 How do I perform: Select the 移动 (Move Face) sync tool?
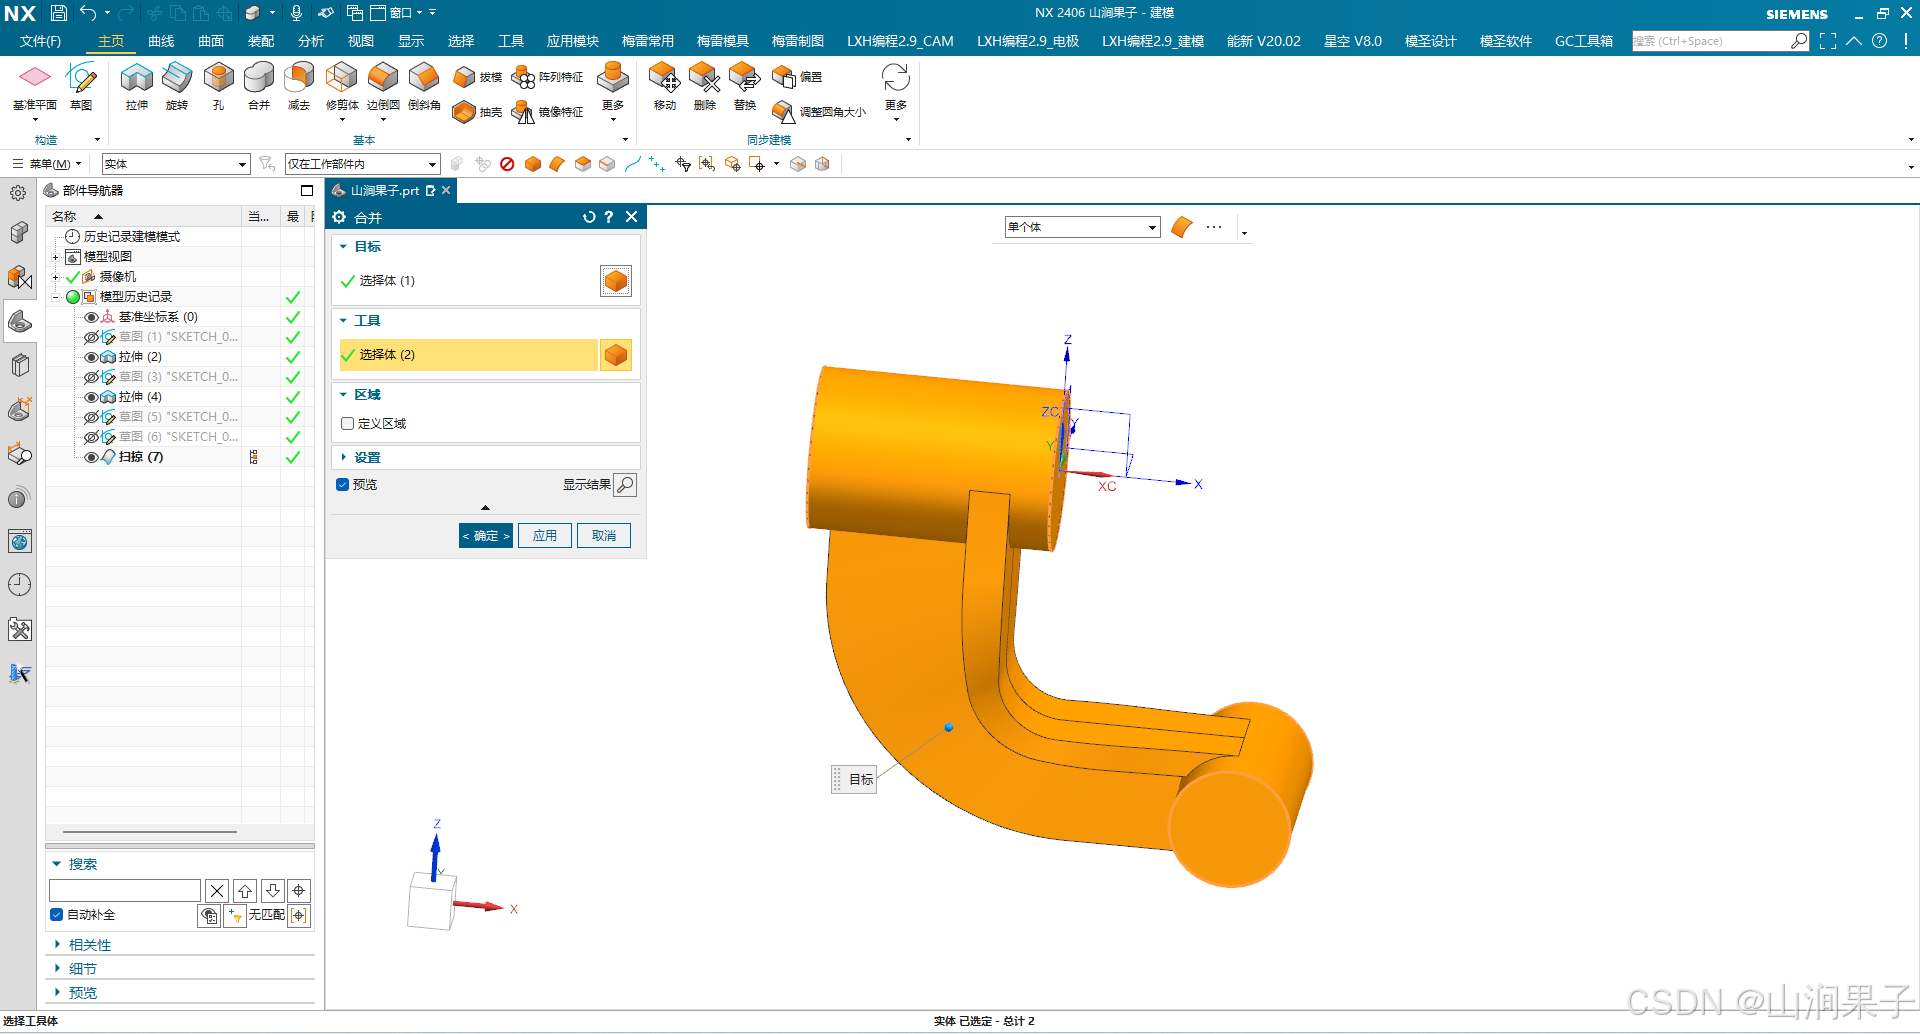(664, 86)
